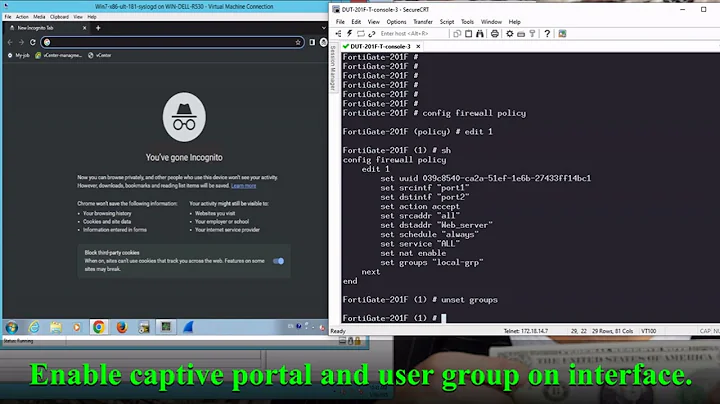Click the Learn more link on Incognito page

pos(243,185)
